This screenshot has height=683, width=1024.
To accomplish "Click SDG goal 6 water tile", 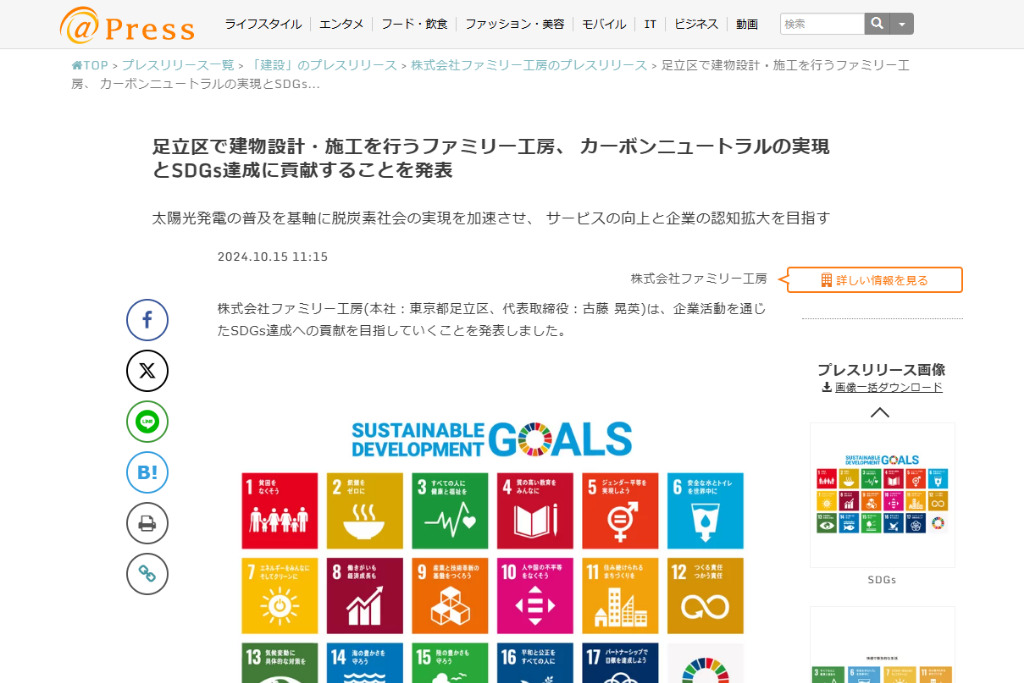I will coord(705,511).
